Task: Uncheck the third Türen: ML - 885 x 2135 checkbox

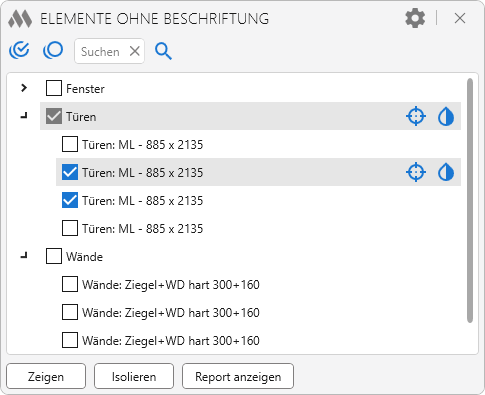Action: coord(70,200)
